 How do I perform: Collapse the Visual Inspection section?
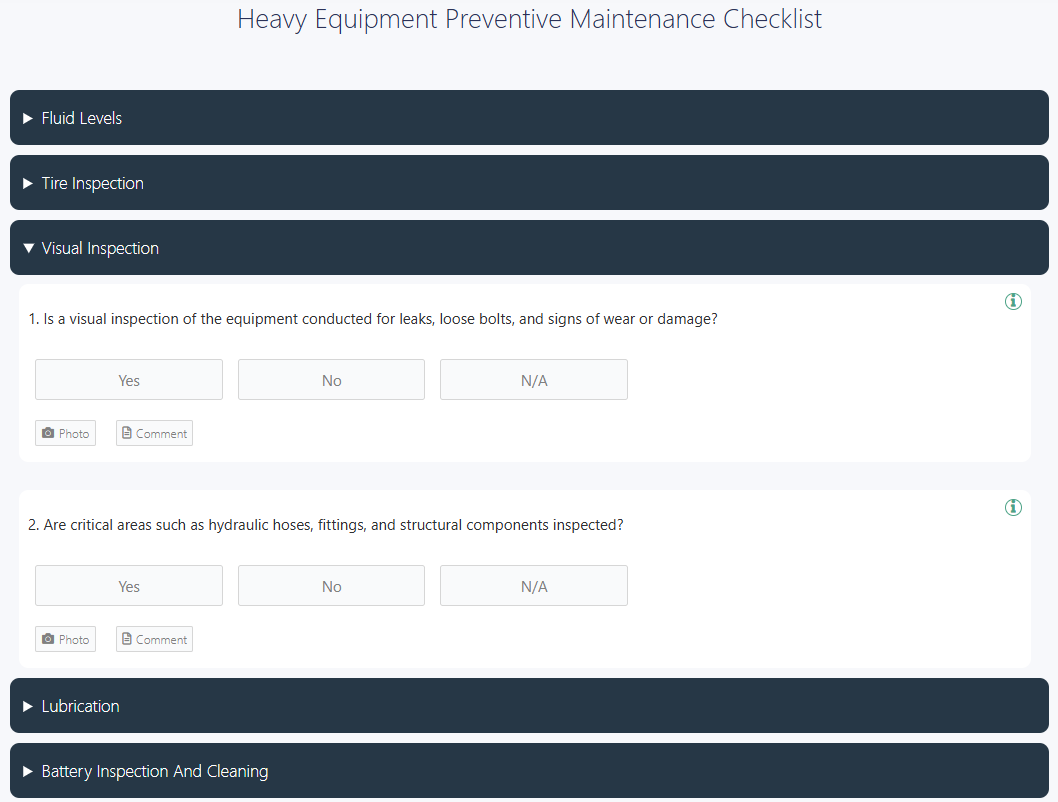tap(529, 248)
